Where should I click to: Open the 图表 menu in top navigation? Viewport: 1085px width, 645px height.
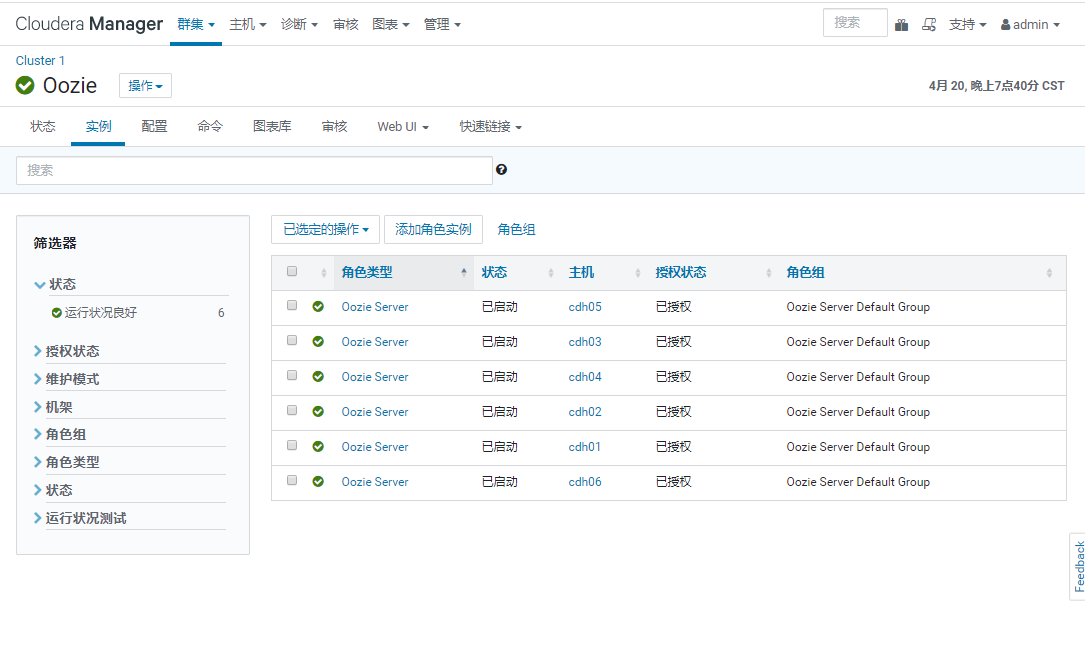point(391,25)
